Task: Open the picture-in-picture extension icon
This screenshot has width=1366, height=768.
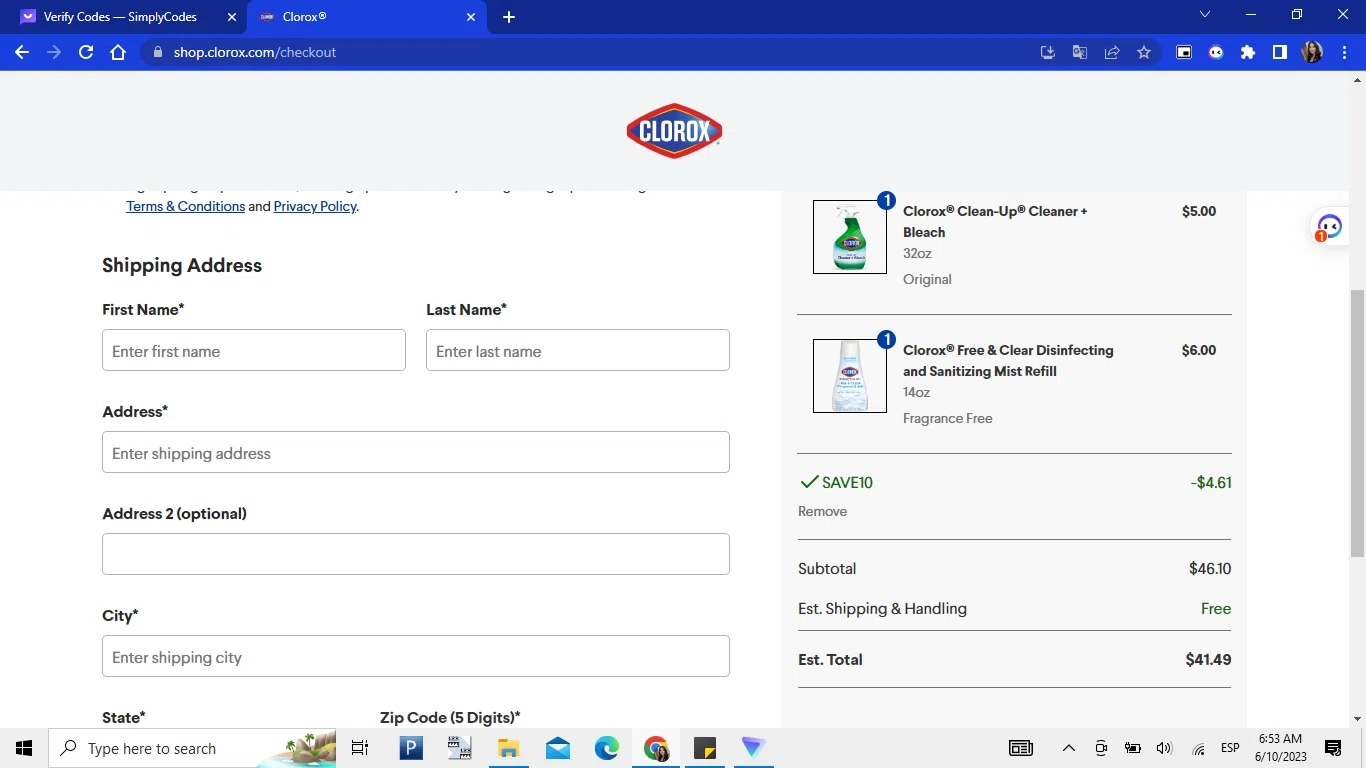Action: [x=1184, y=52]
